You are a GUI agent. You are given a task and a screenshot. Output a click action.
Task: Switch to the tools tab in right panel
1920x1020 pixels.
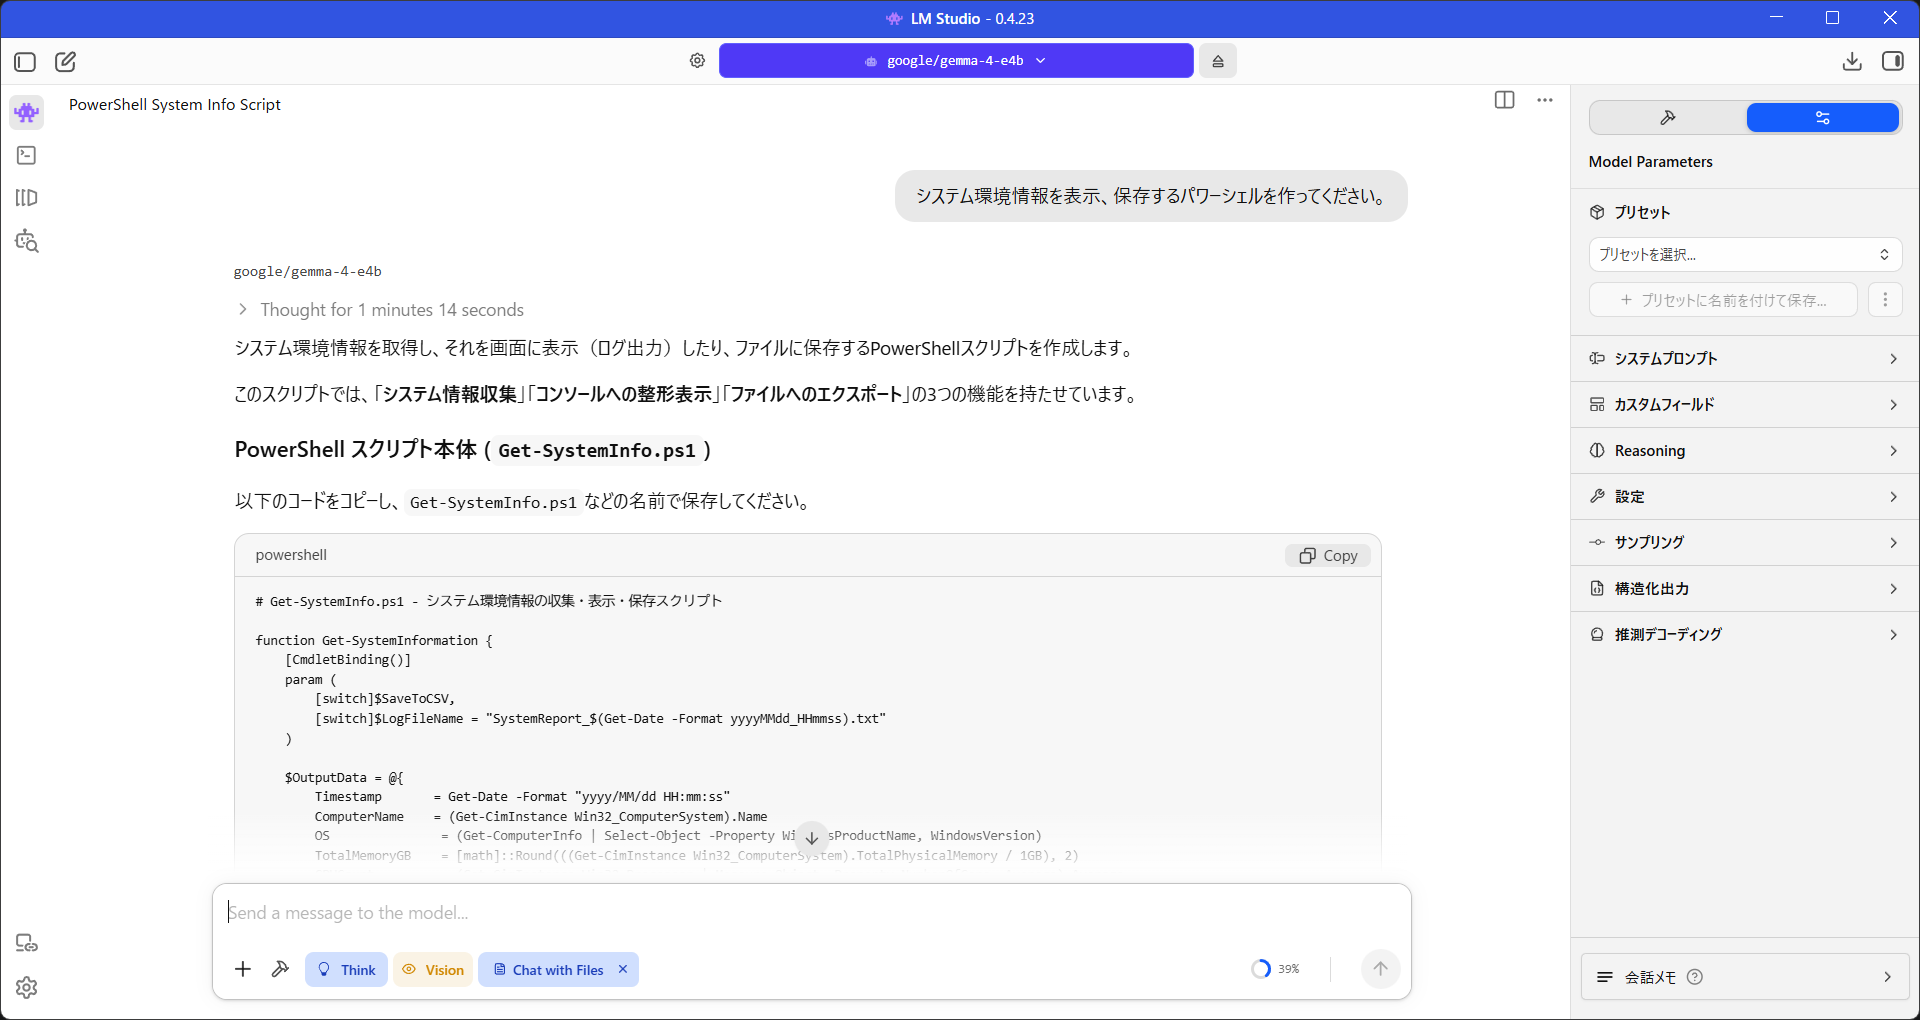point(1667,118)
